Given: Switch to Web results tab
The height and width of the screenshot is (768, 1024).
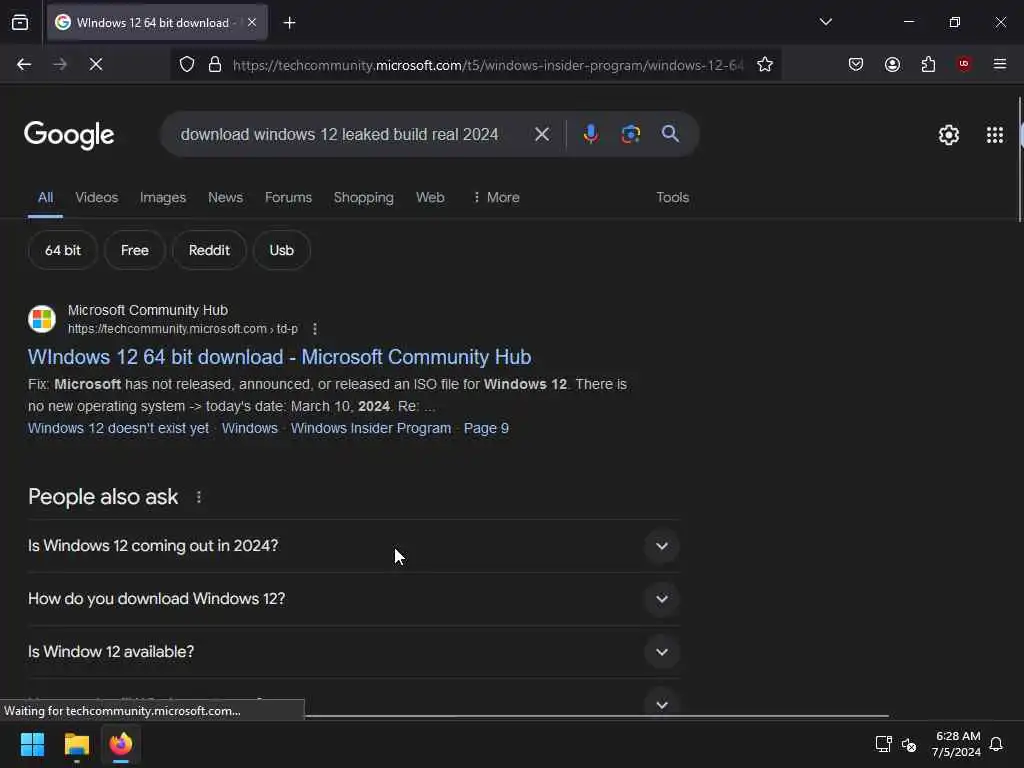Looking at the screenshot, I should [430, 197].
